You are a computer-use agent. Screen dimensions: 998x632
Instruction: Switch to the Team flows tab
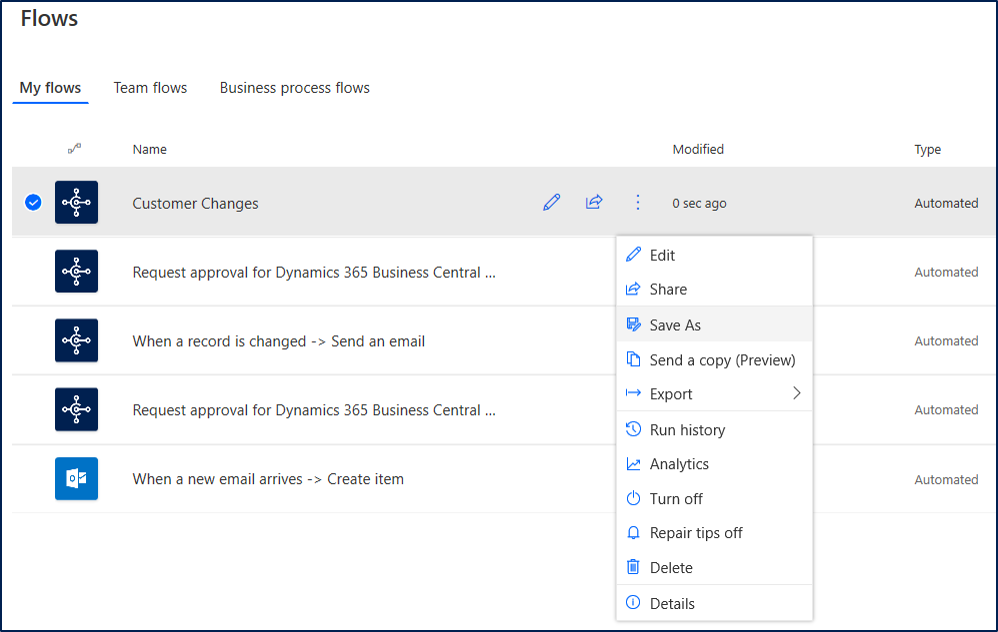(150, 88)
